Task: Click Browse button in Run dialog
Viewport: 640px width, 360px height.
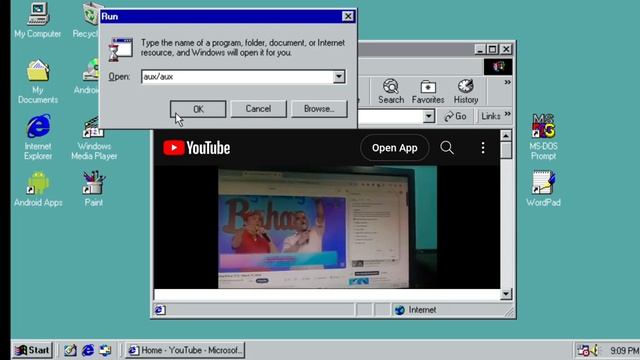Action: click(x=319, y=109)
